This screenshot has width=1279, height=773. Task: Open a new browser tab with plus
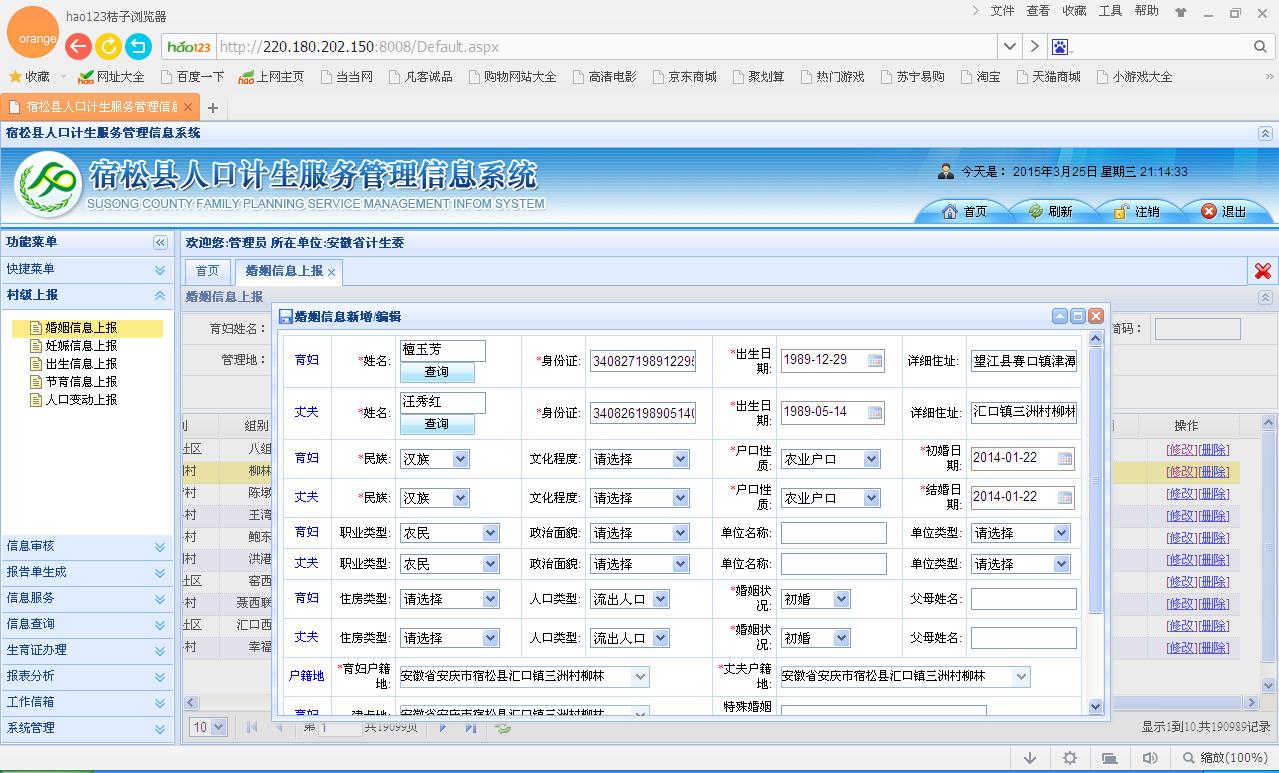(212, 107)
